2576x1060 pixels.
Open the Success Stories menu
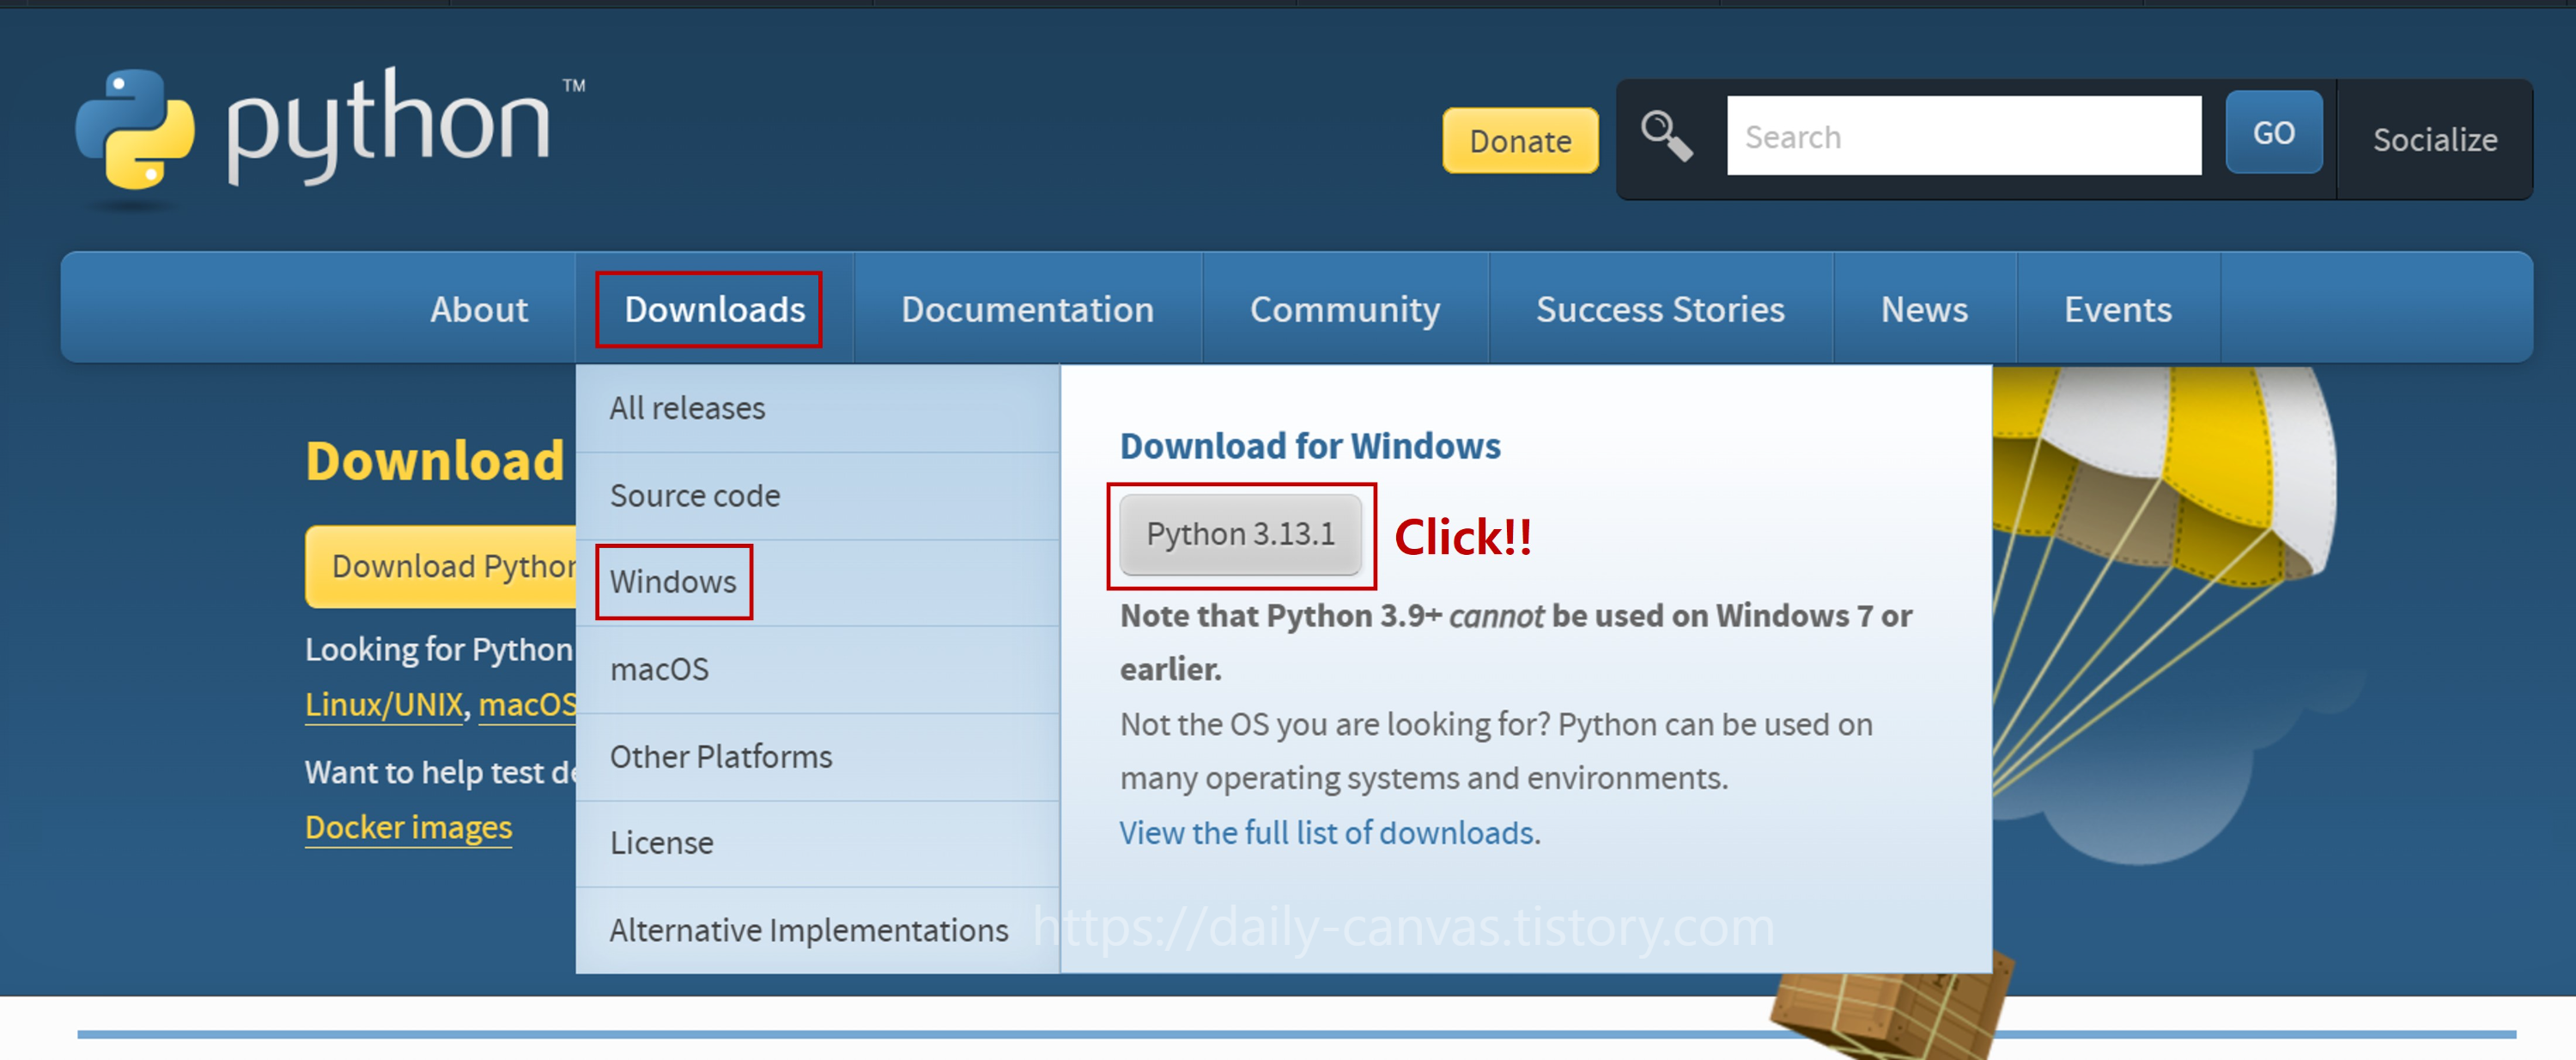pyautogui.click(x=1660, y=309)
